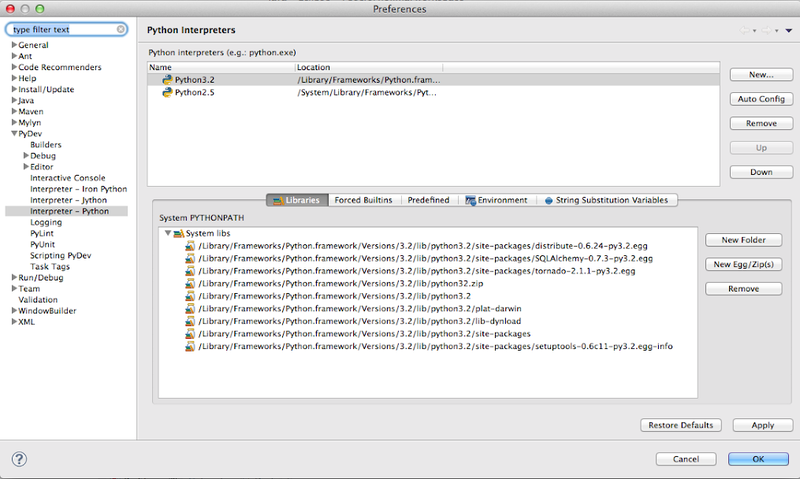This screenshot has height=479, width=800.
Task: Click the System libs folder icon
Action: click(x=178, y=233)
